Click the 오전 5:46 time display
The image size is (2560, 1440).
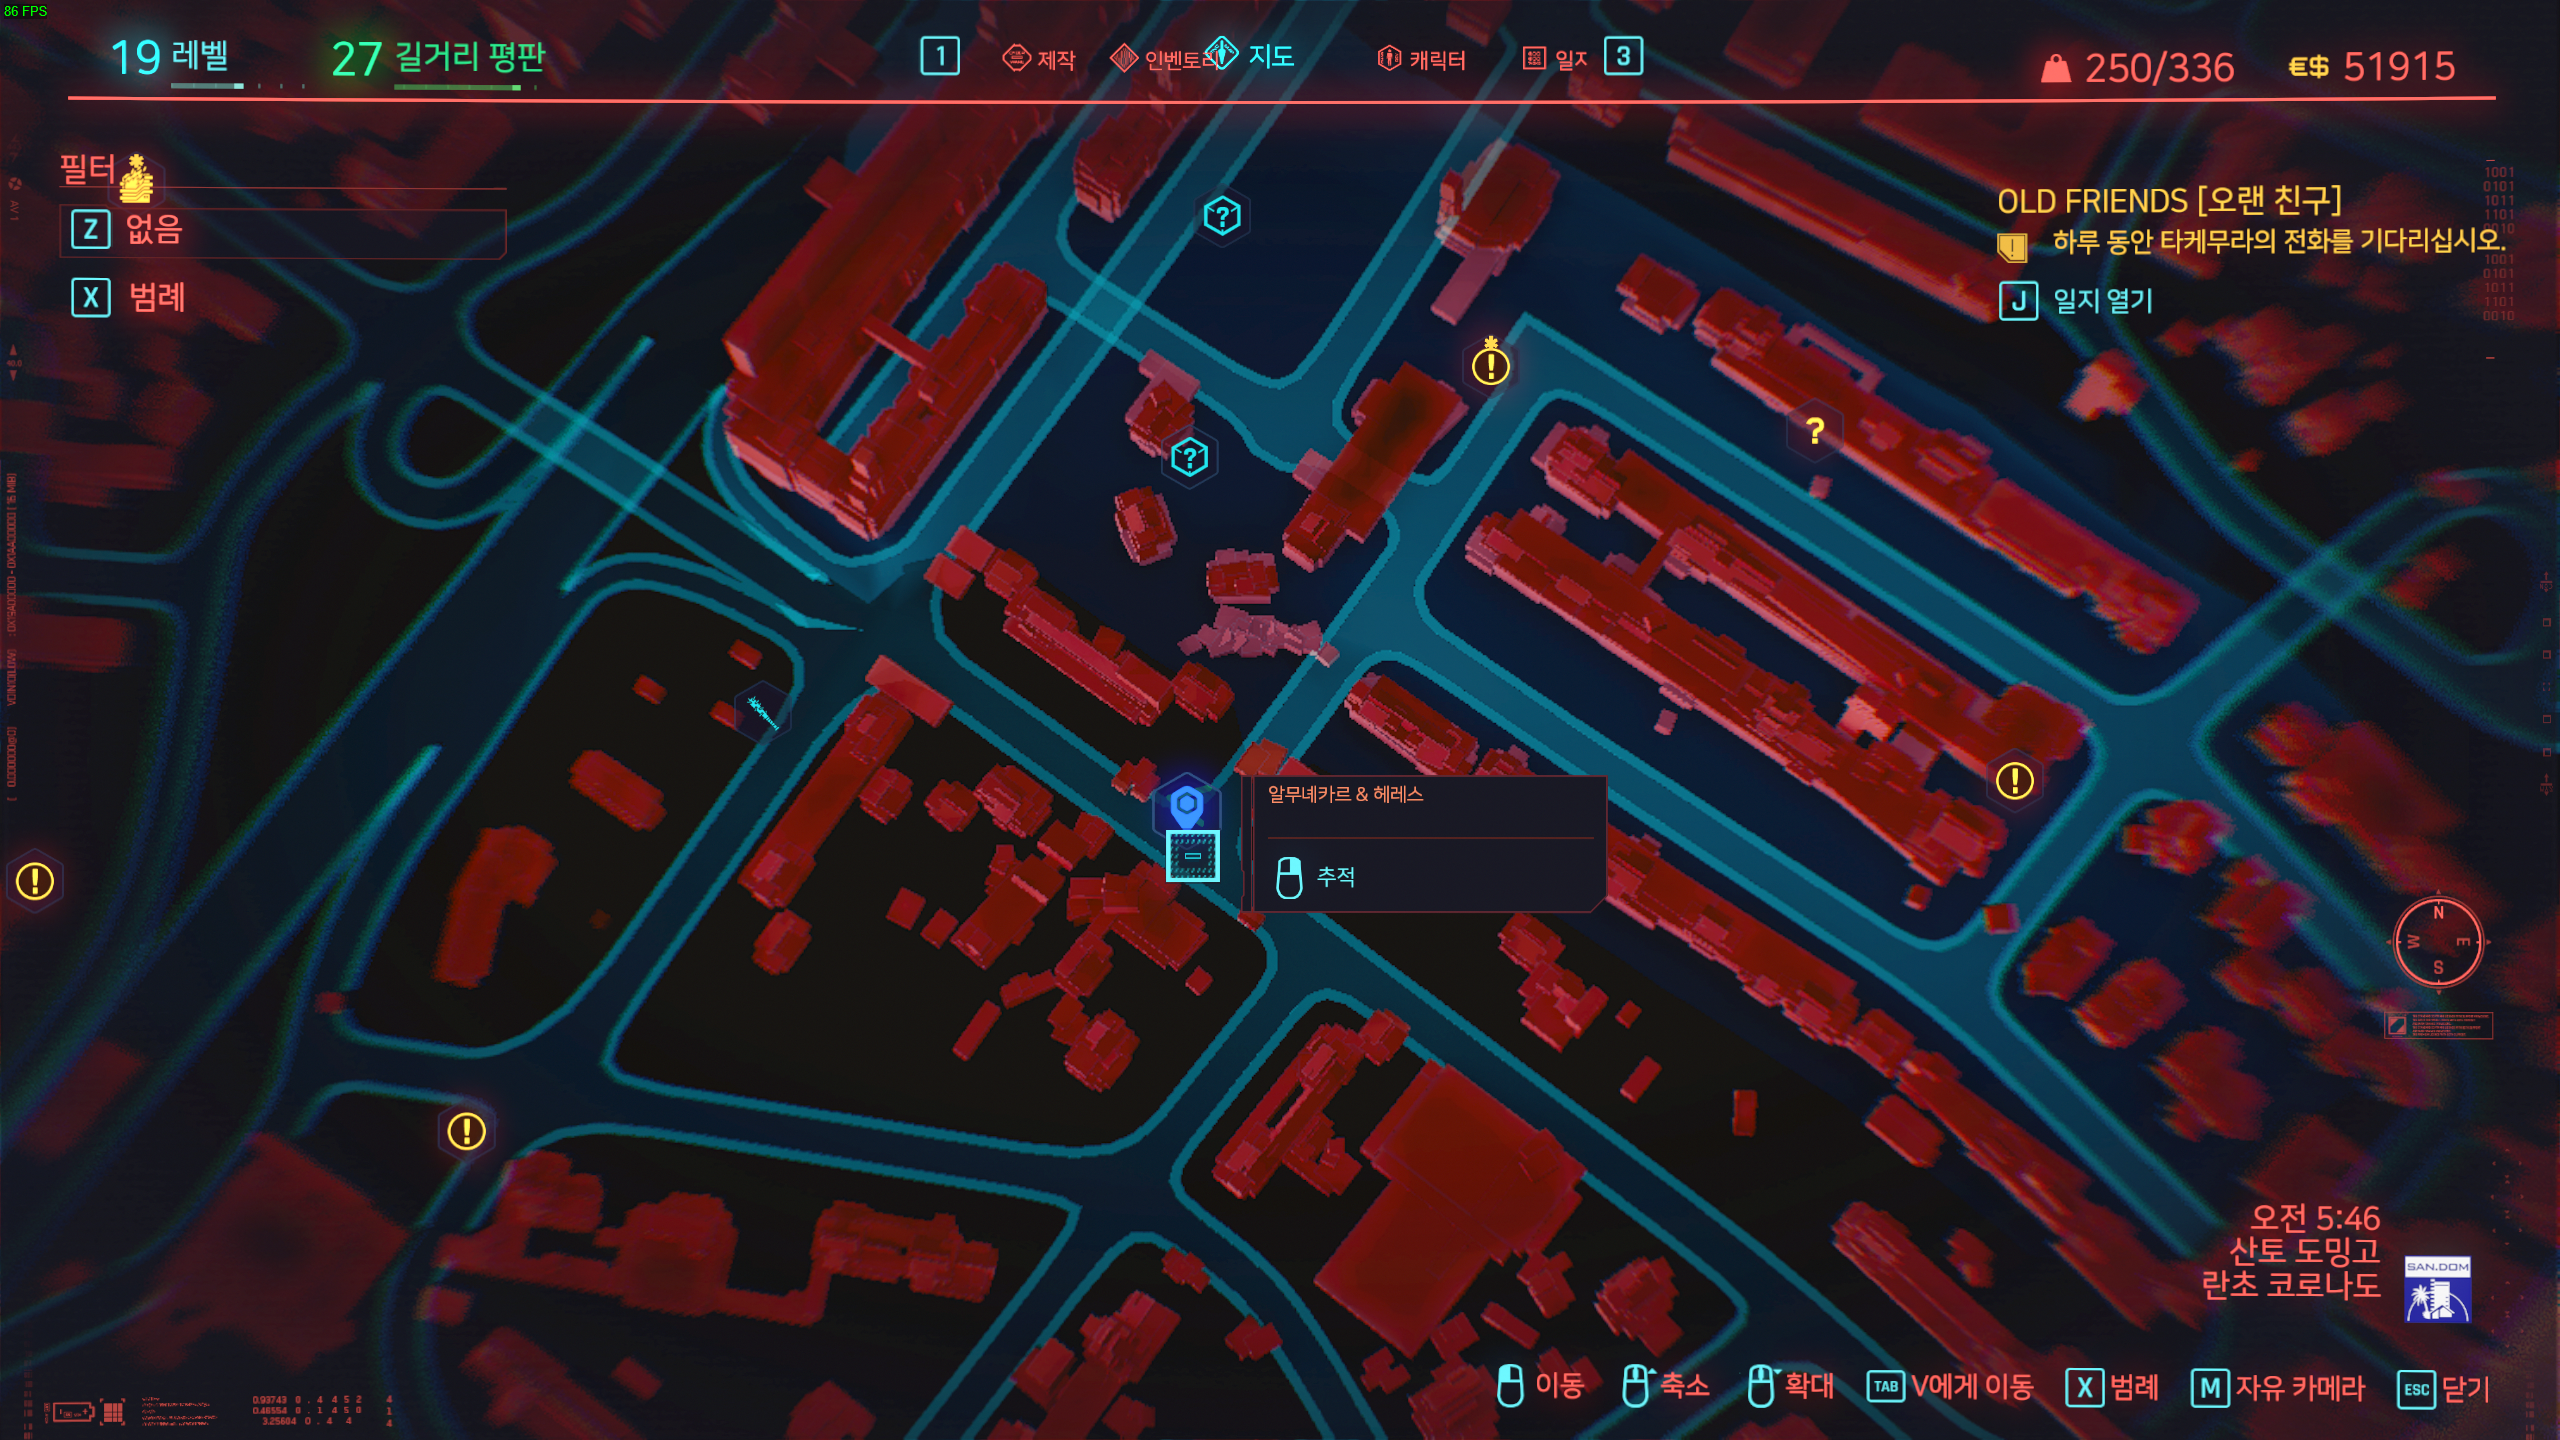2315,1217
